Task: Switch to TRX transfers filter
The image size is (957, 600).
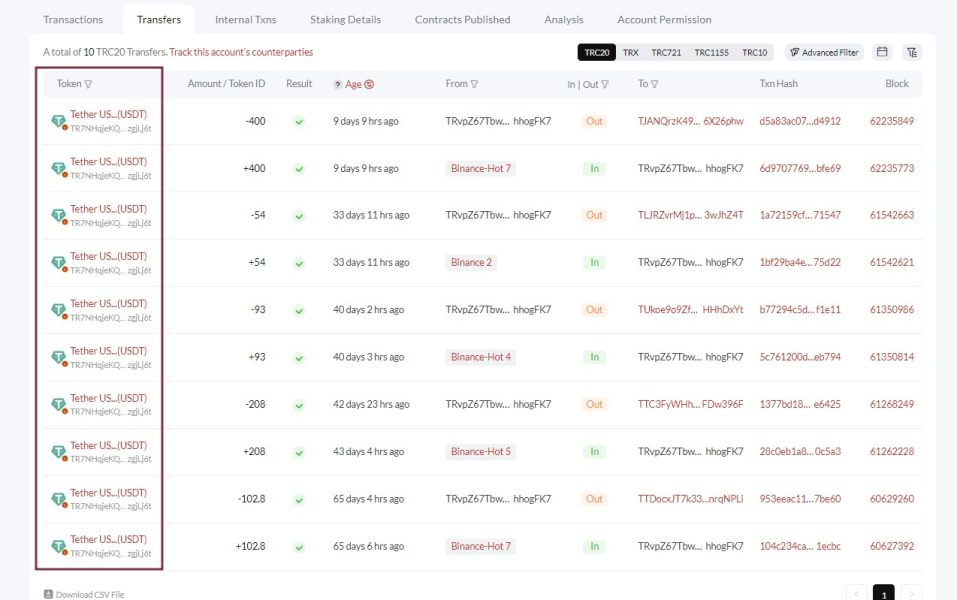Action: pos(630,52)
